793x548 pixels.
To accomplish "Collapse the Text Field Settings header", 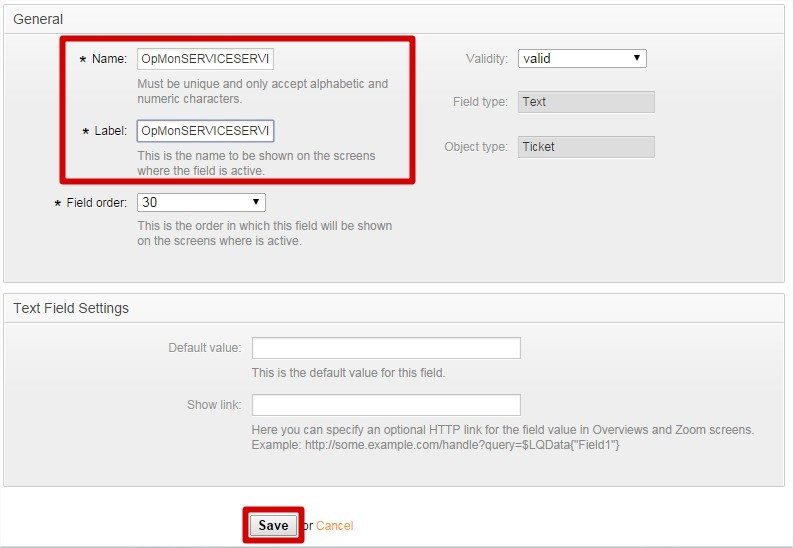I will [x=71, y=308].
